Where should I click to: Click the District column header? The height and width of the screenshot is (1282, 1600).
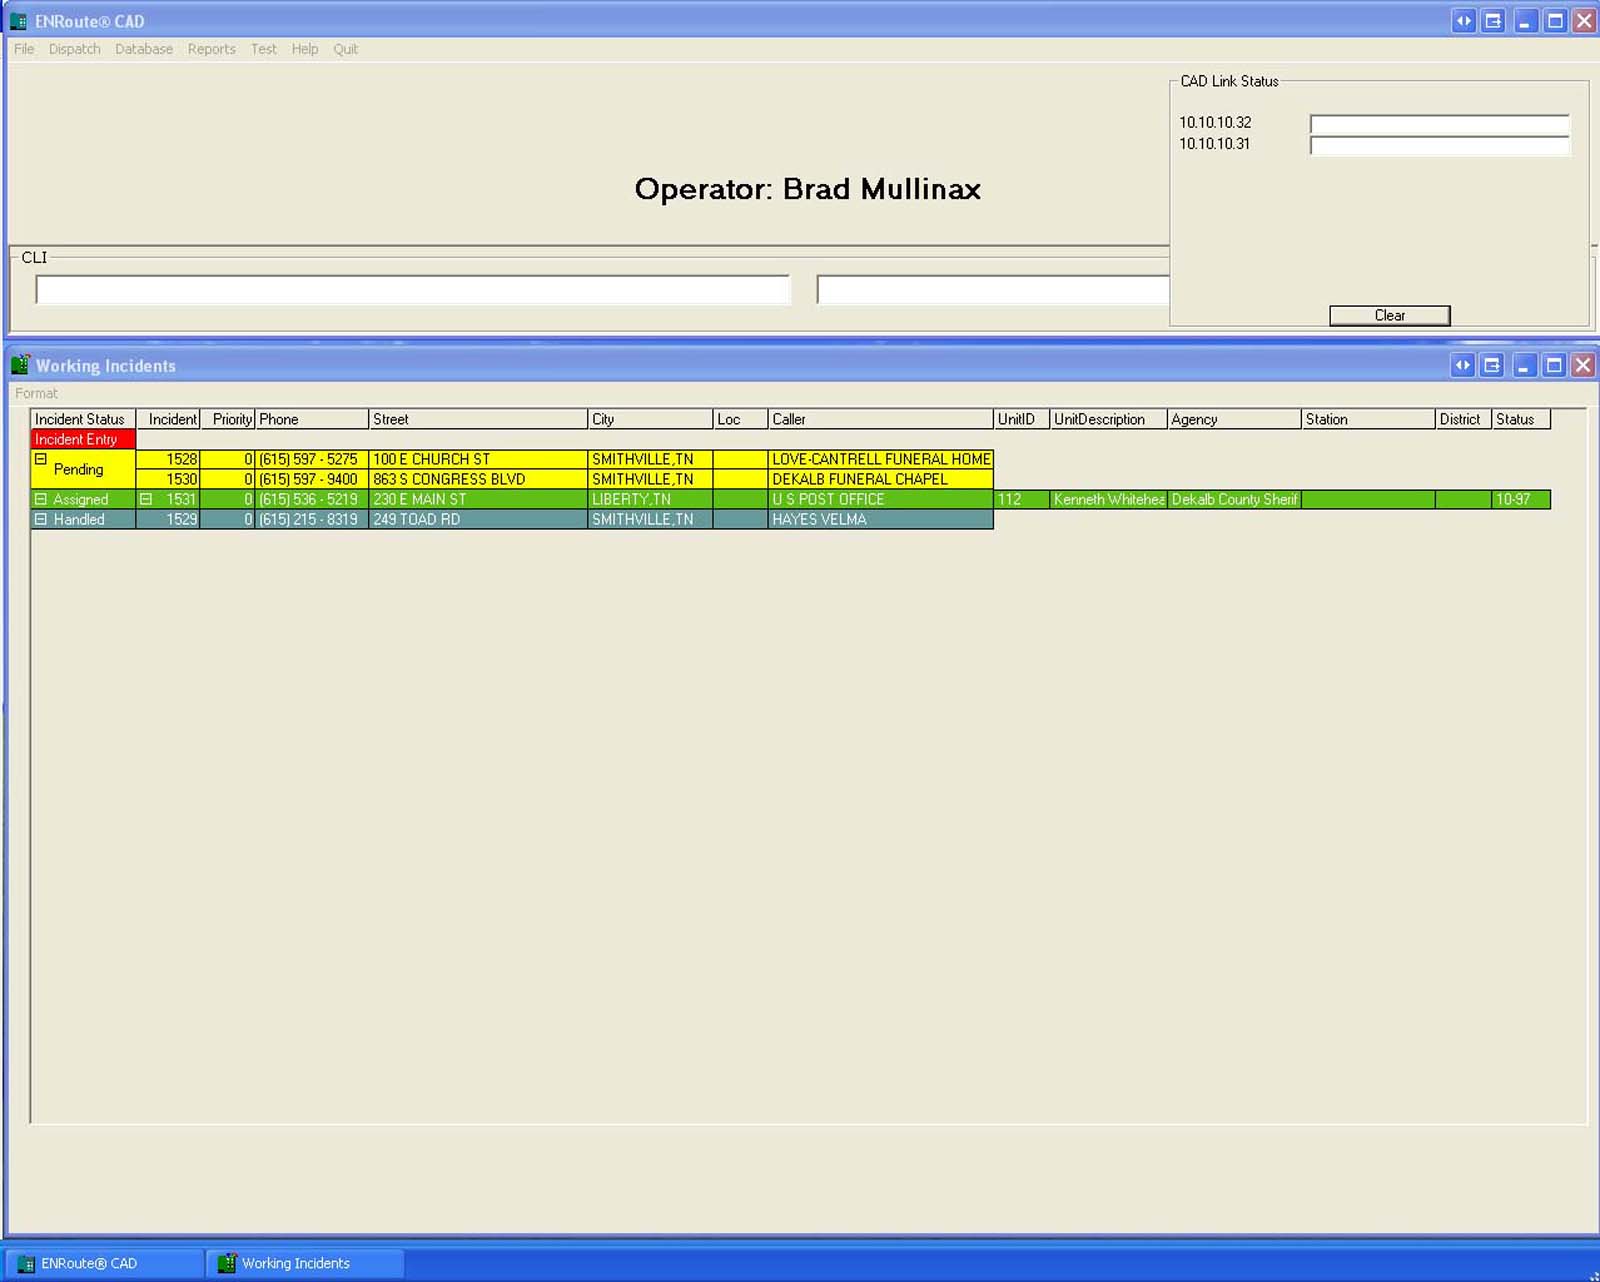pyautogui.click(x=1463, y=420)
